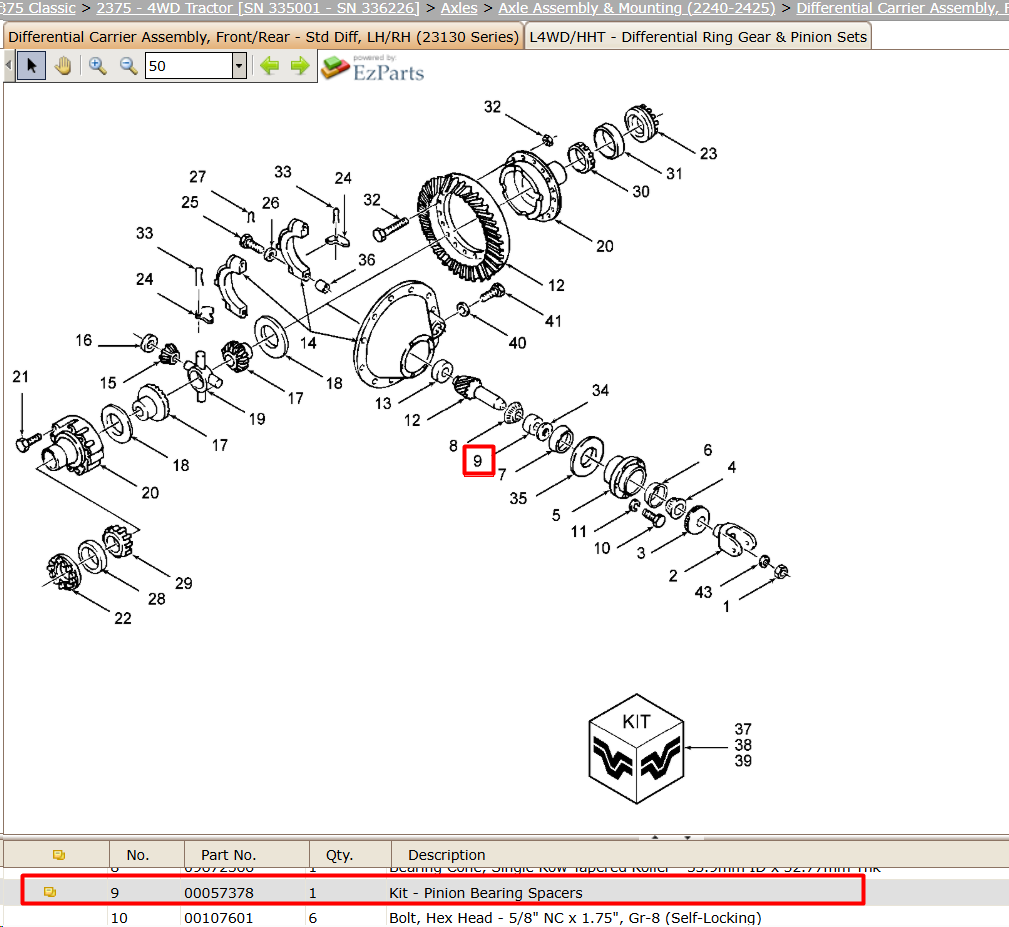
Task: Activate the hand pan tool
Action: coord(63,66)
